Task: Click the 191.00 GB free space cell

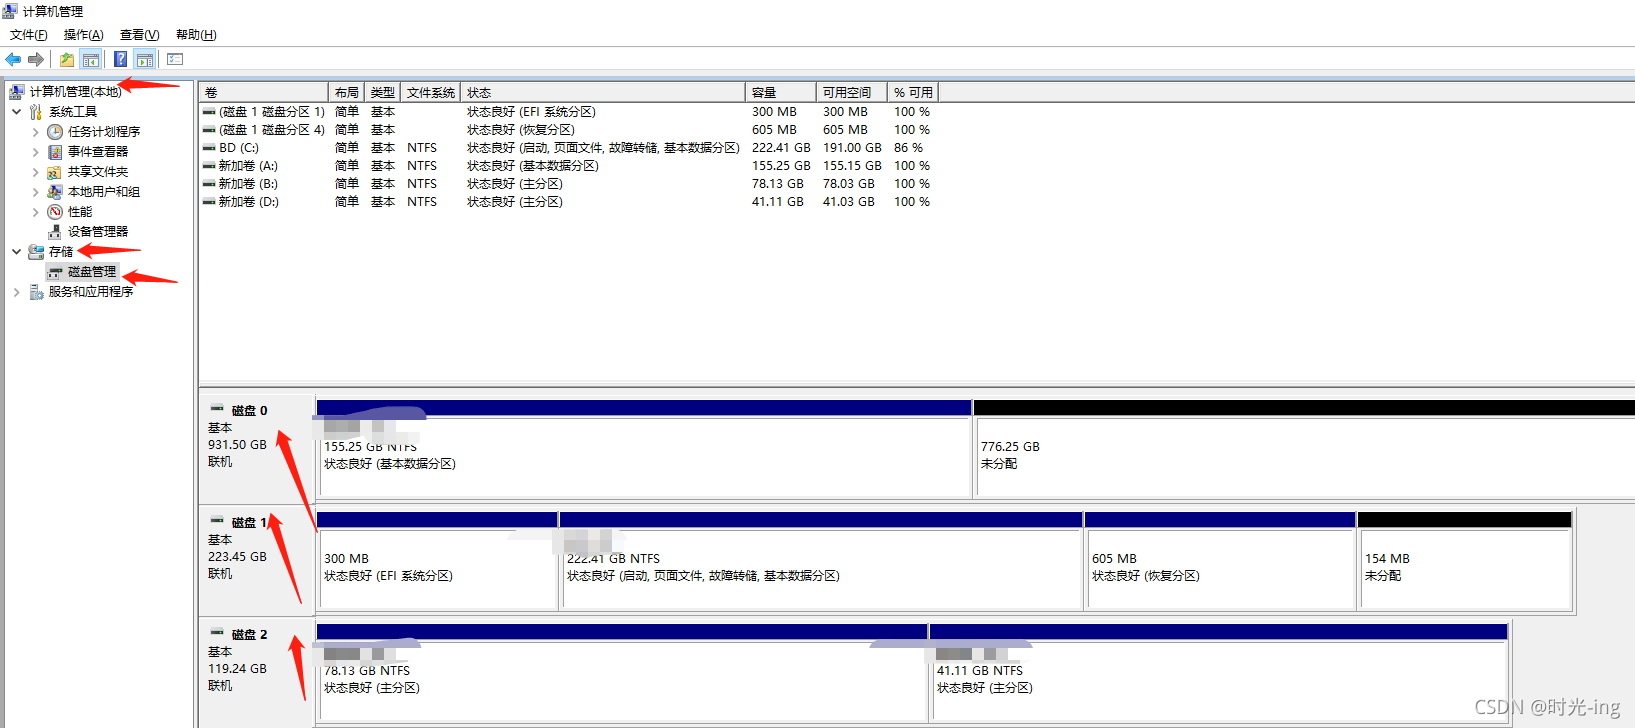Action: [x=852, y=148]
